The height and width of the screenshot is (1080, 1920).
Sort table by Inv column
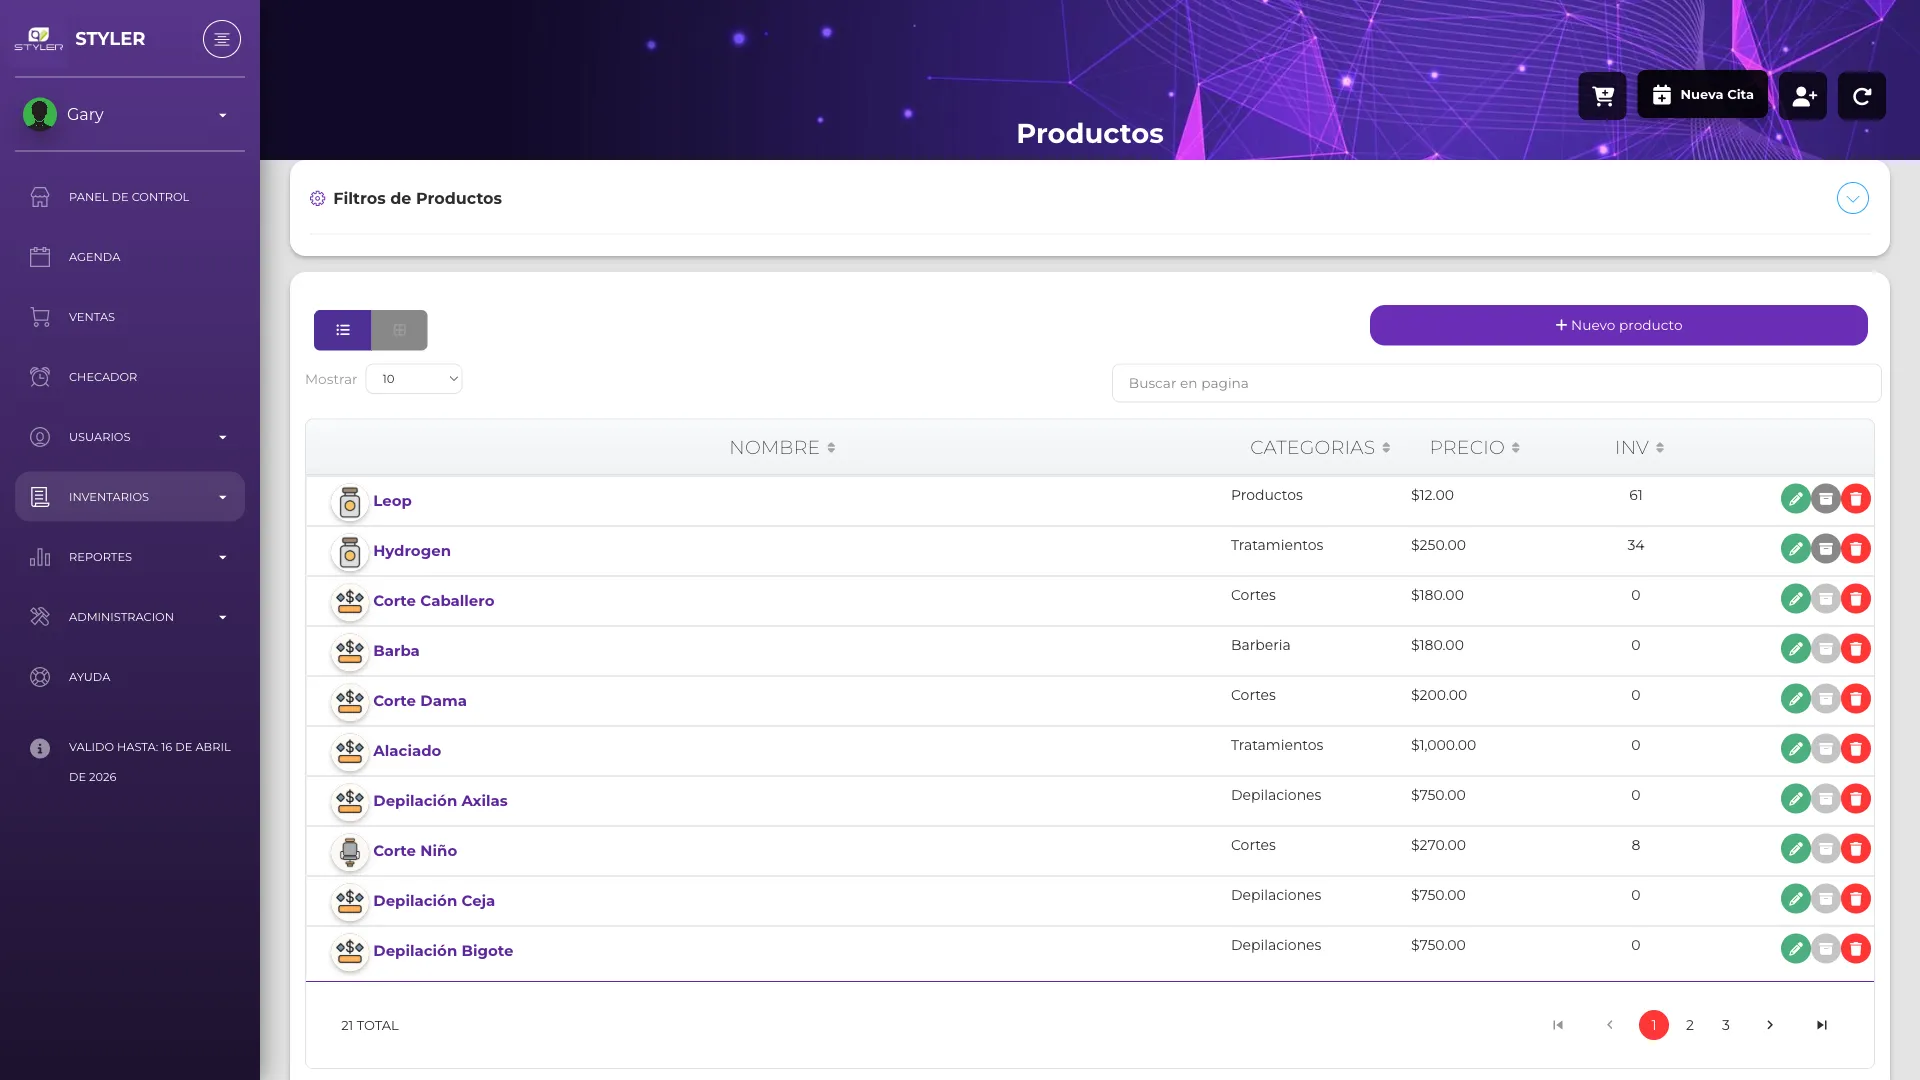pyautogui.click(x=1639, y=448)
